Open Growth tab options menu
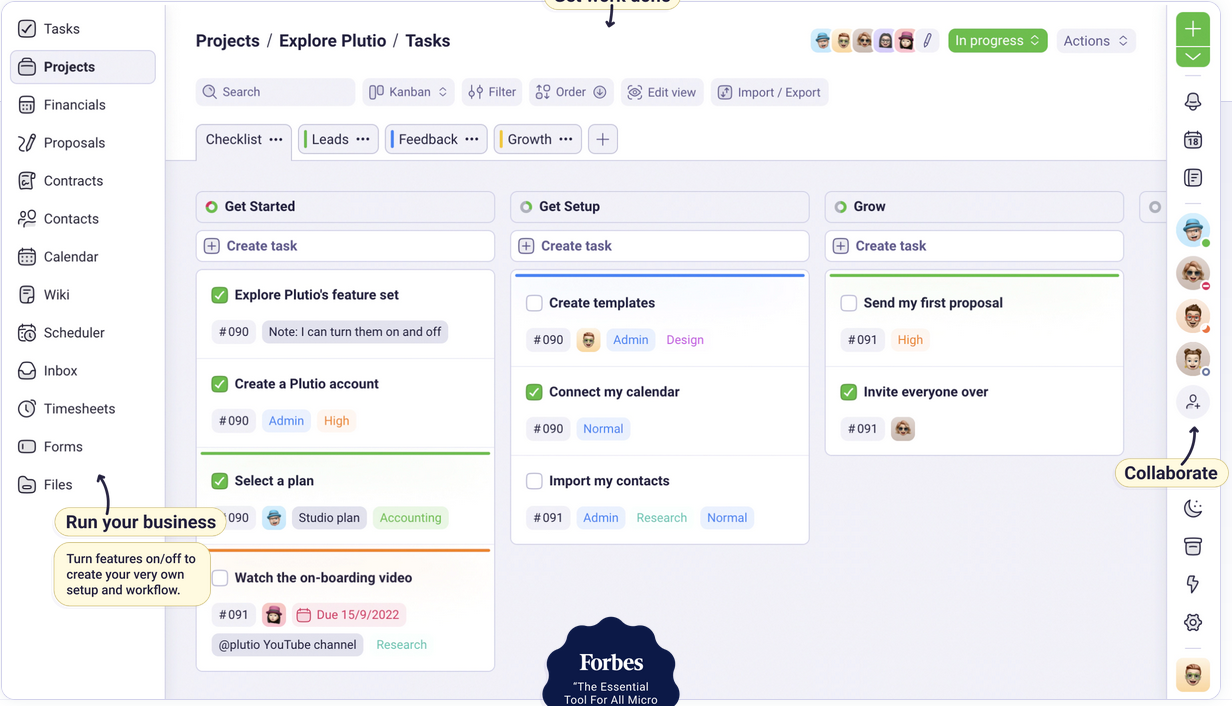 click(x=566, y=139)
